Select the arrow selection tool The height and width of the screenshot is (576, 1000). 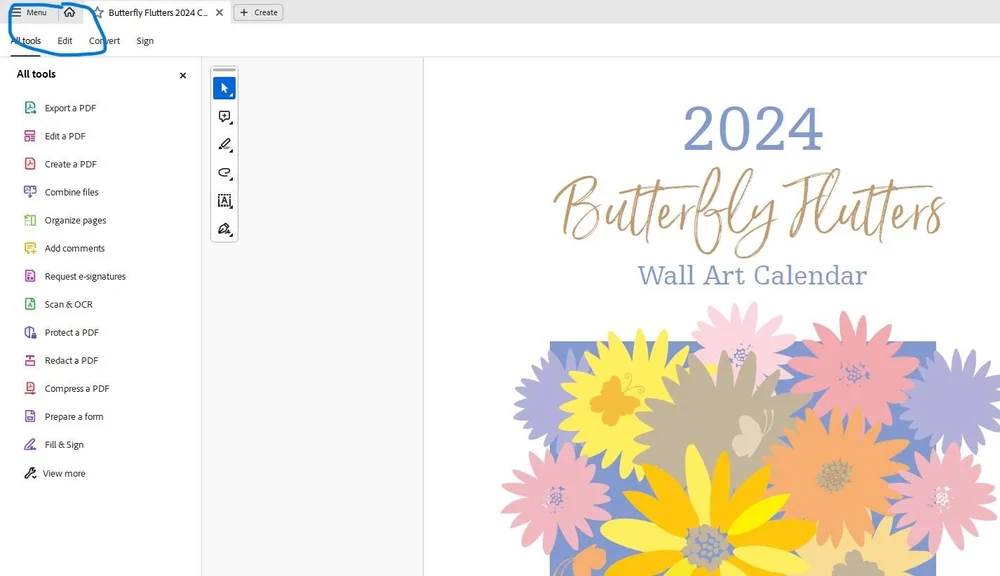(224, 88)
